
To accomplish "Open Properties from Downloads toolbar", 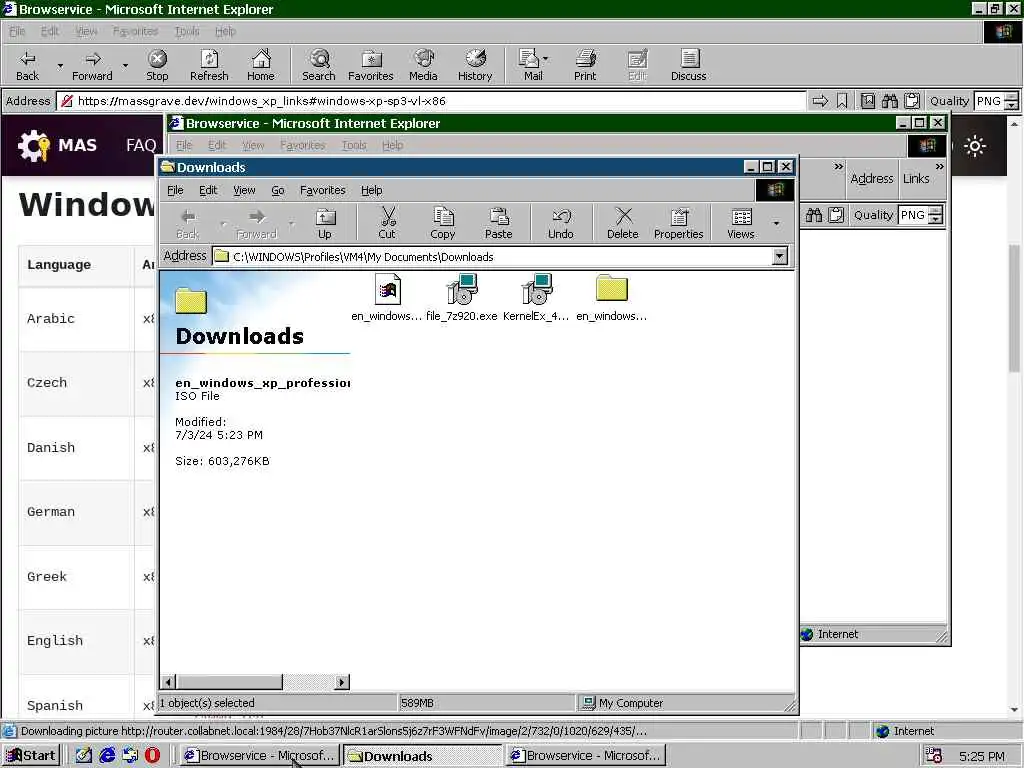I will (x=679, y=223).
